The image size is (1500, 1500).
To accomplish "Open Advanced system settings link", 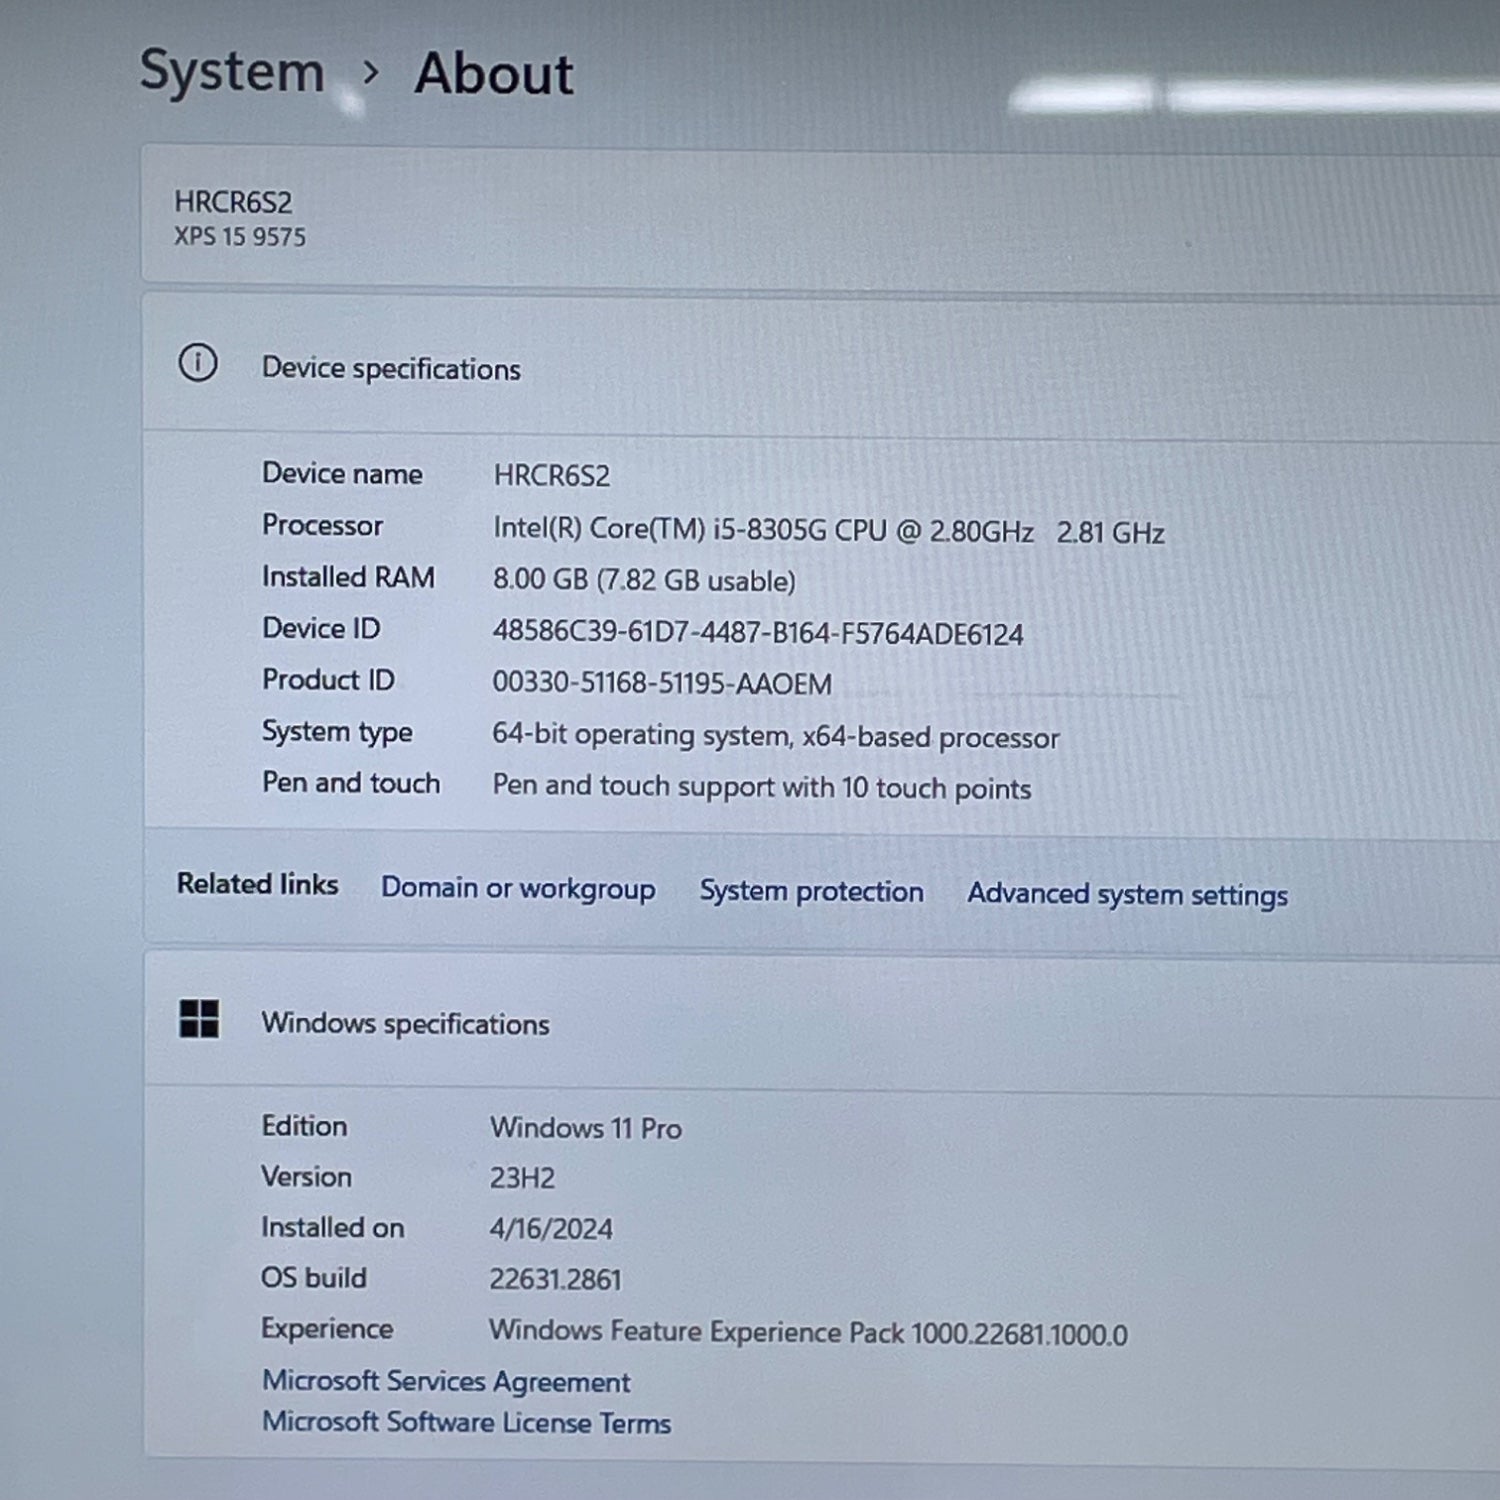I will pyautogui.click(x=1127, y=894).
